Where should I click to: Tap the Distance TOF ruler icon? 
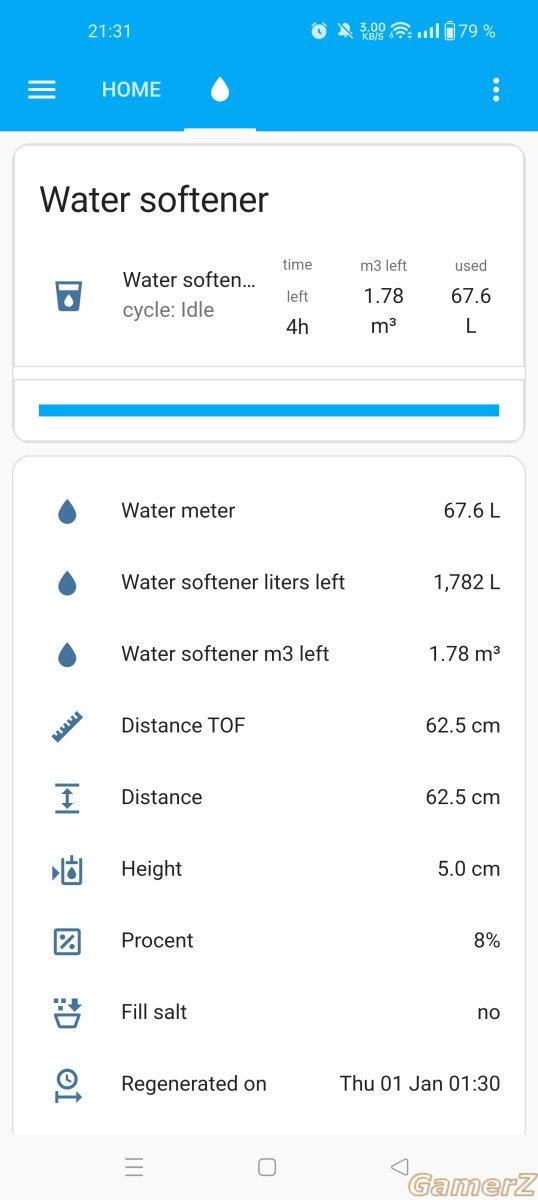click(67, 726)
